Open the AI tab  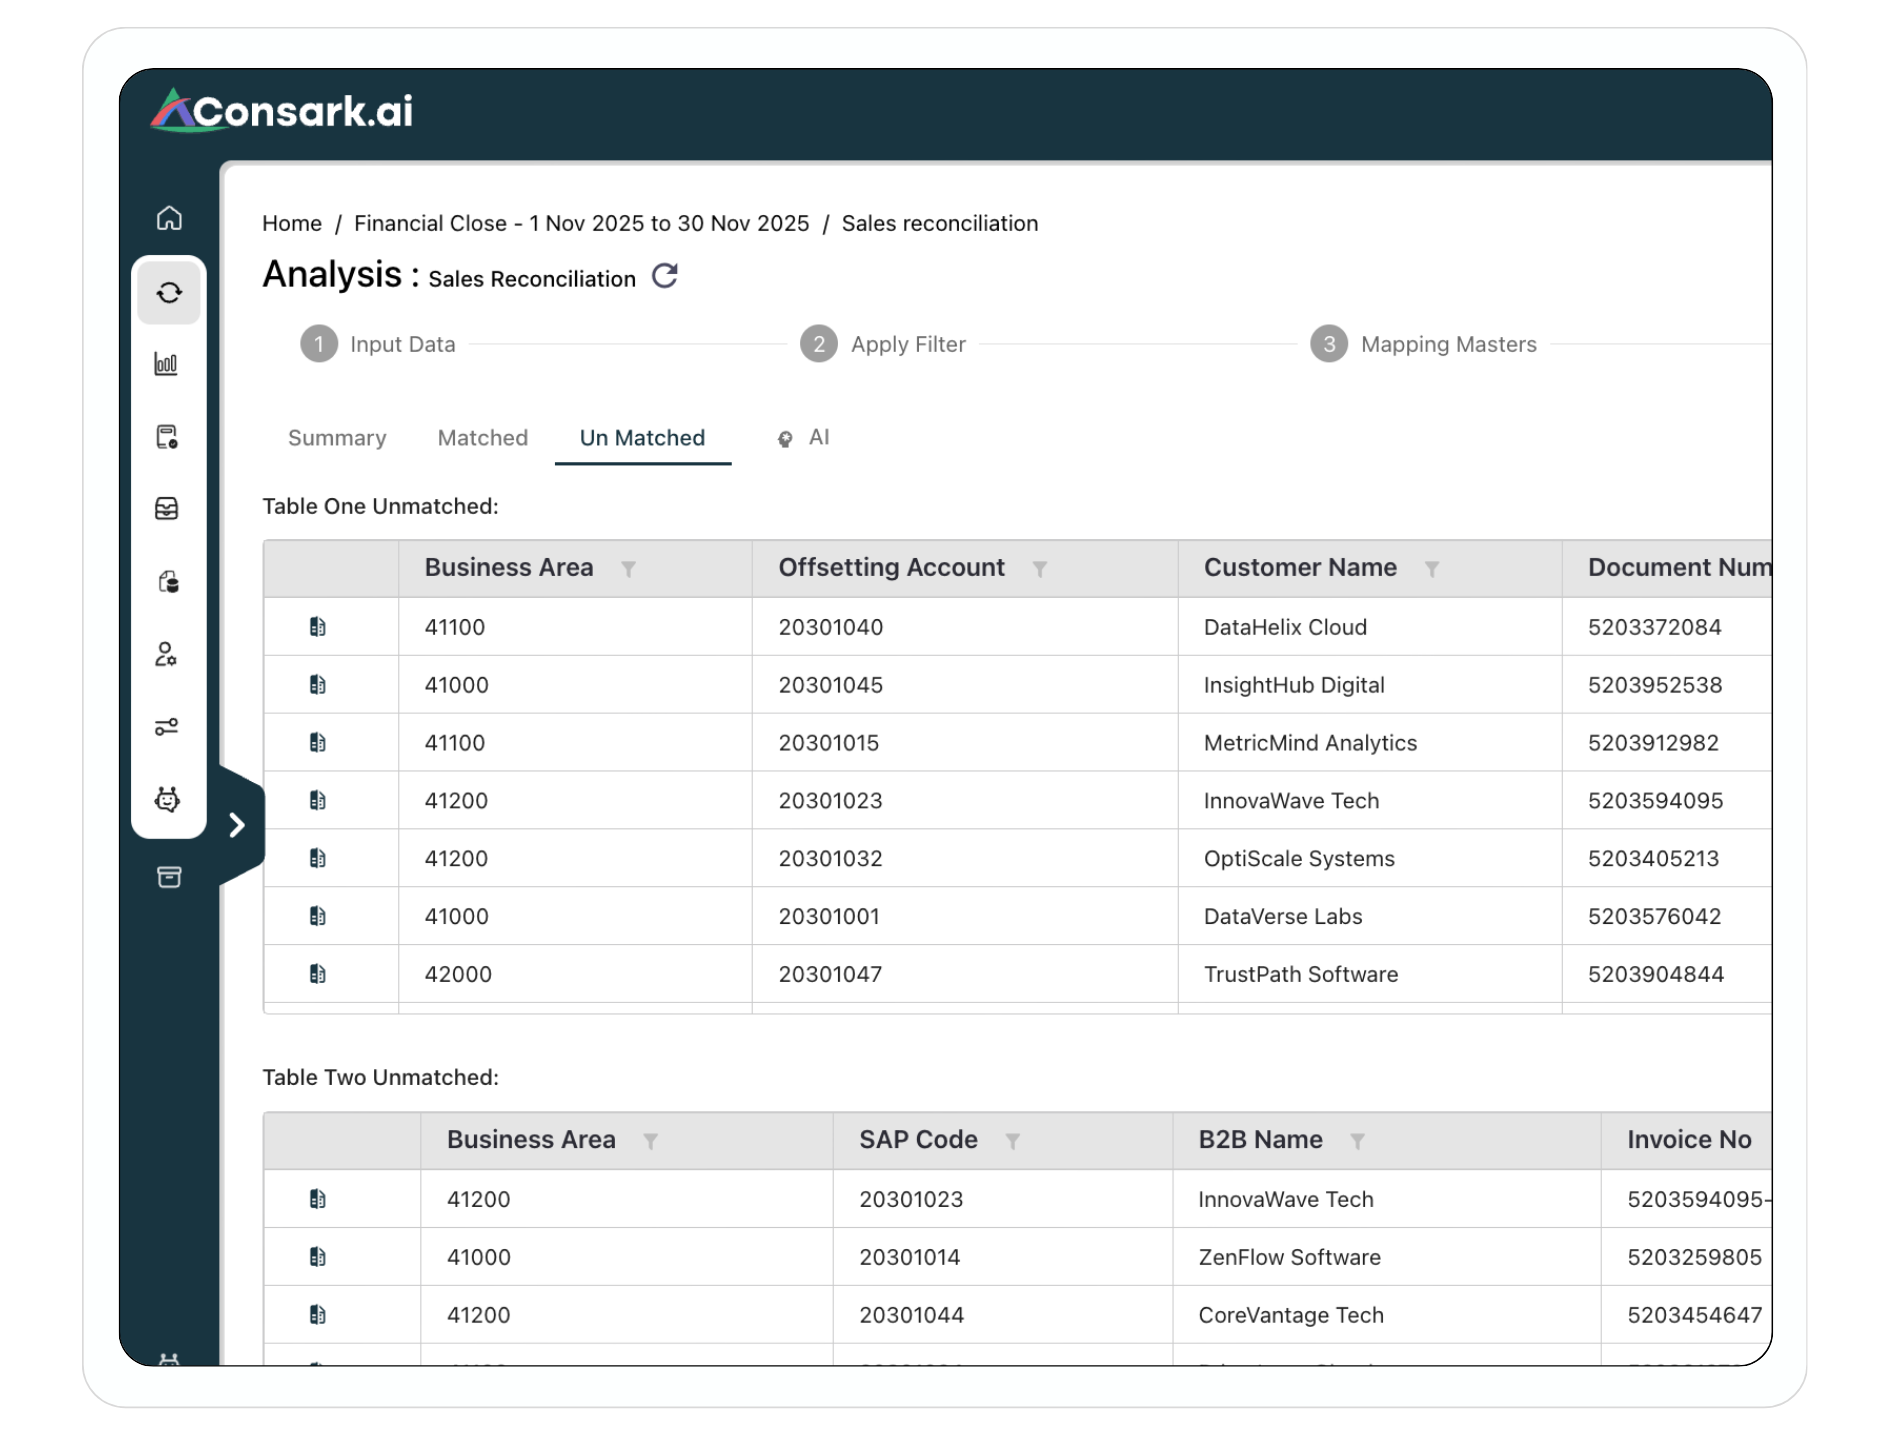pyautogui.click(x=805, y=438)
